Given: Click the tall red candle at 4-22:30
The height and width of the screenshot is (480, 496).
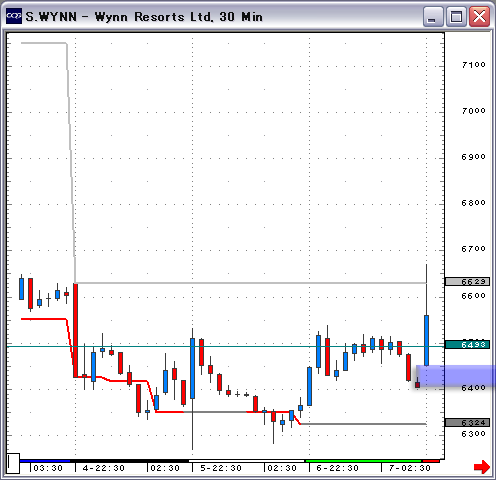Looking at the screenshot, I should click(75, 330).
